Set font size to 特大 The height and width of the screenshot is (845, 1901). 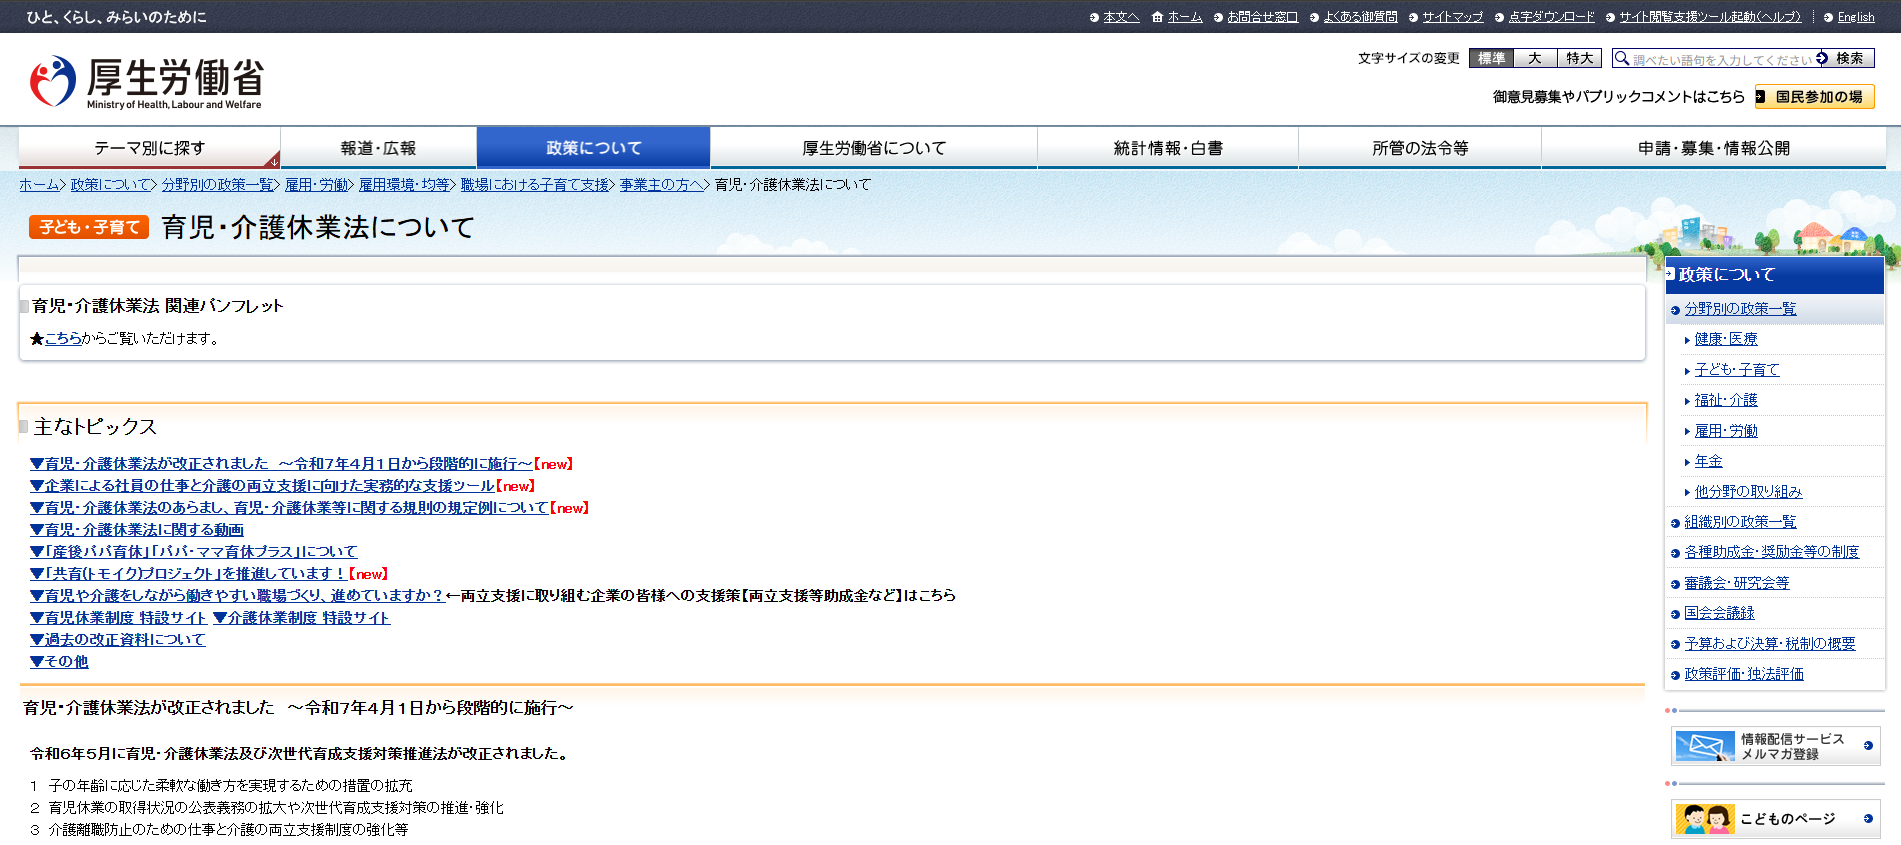pos(1579,58)
